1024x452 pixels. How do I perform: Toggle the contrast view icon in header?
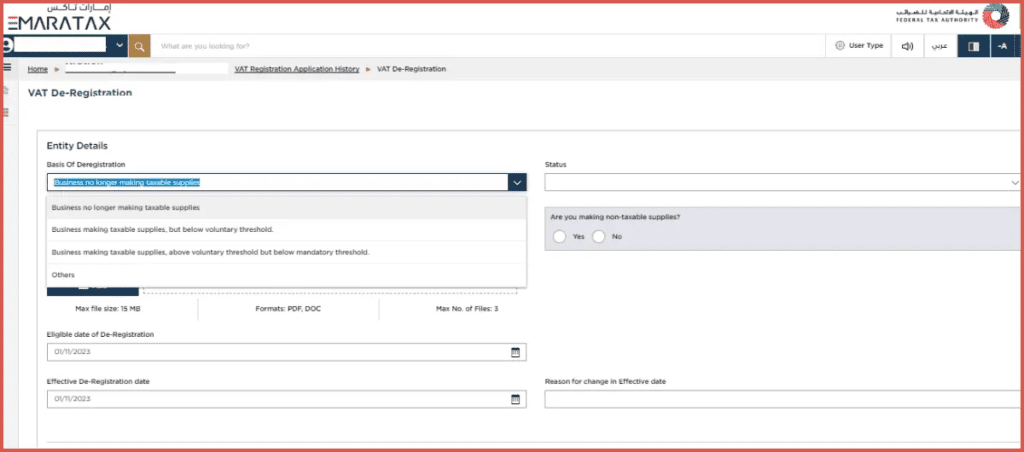973,46
